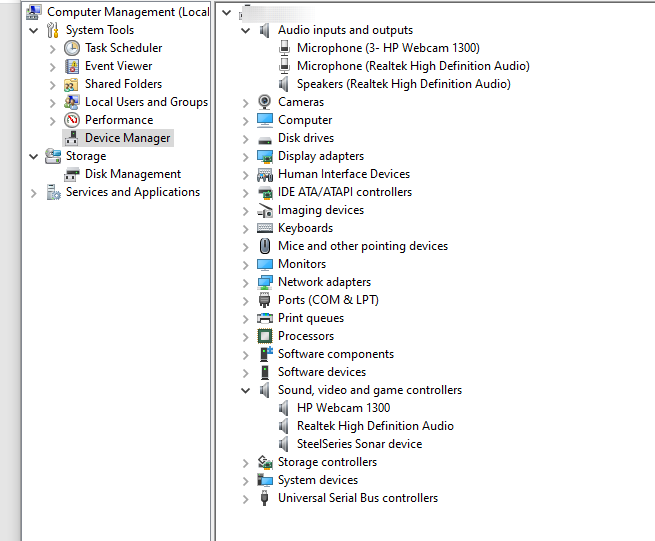Image resolution: width=655 pixels, height=541 pixels.
Task: Click the Performance monitor icon
Action: pos(72,120)
